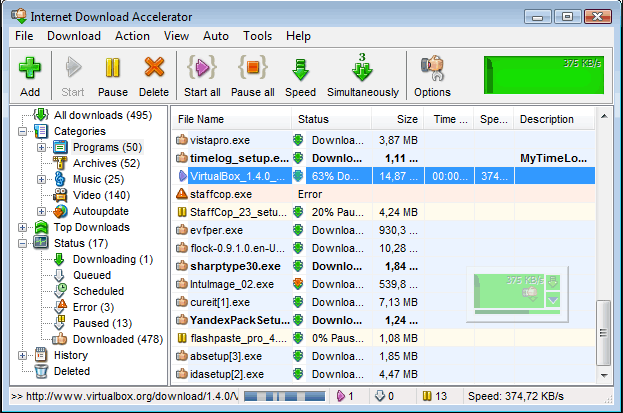The image size is (623, 413).
Task: Select the Music (25) category
Action: pyautogui.click(x=99, y=179)
